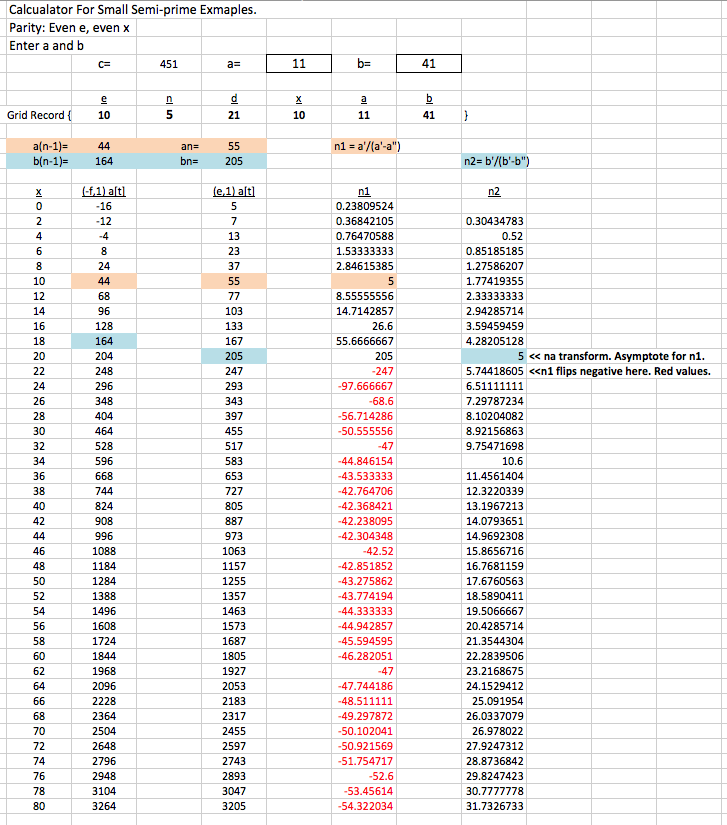The height and width of the screenshot is (825, 727).
Task: Click the (e,1) value 1063
Action: click(x=234, y=551)
